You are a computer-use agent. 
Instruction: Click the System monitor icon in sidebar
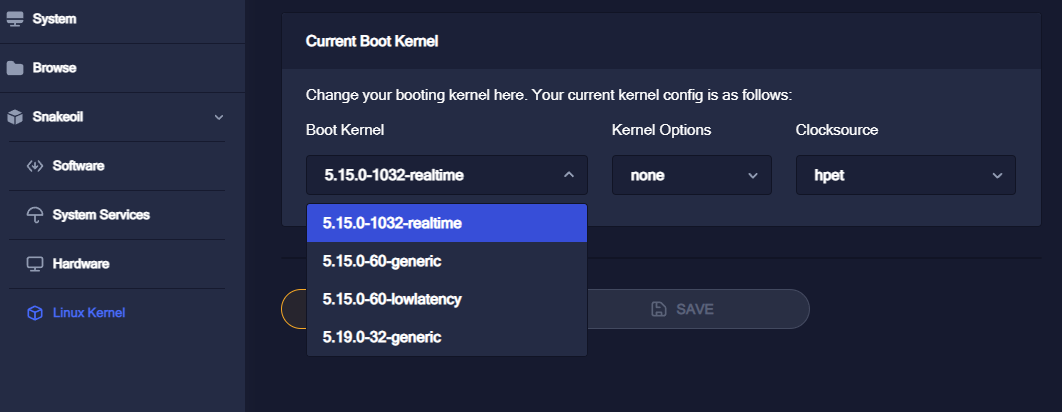point(15,19)
